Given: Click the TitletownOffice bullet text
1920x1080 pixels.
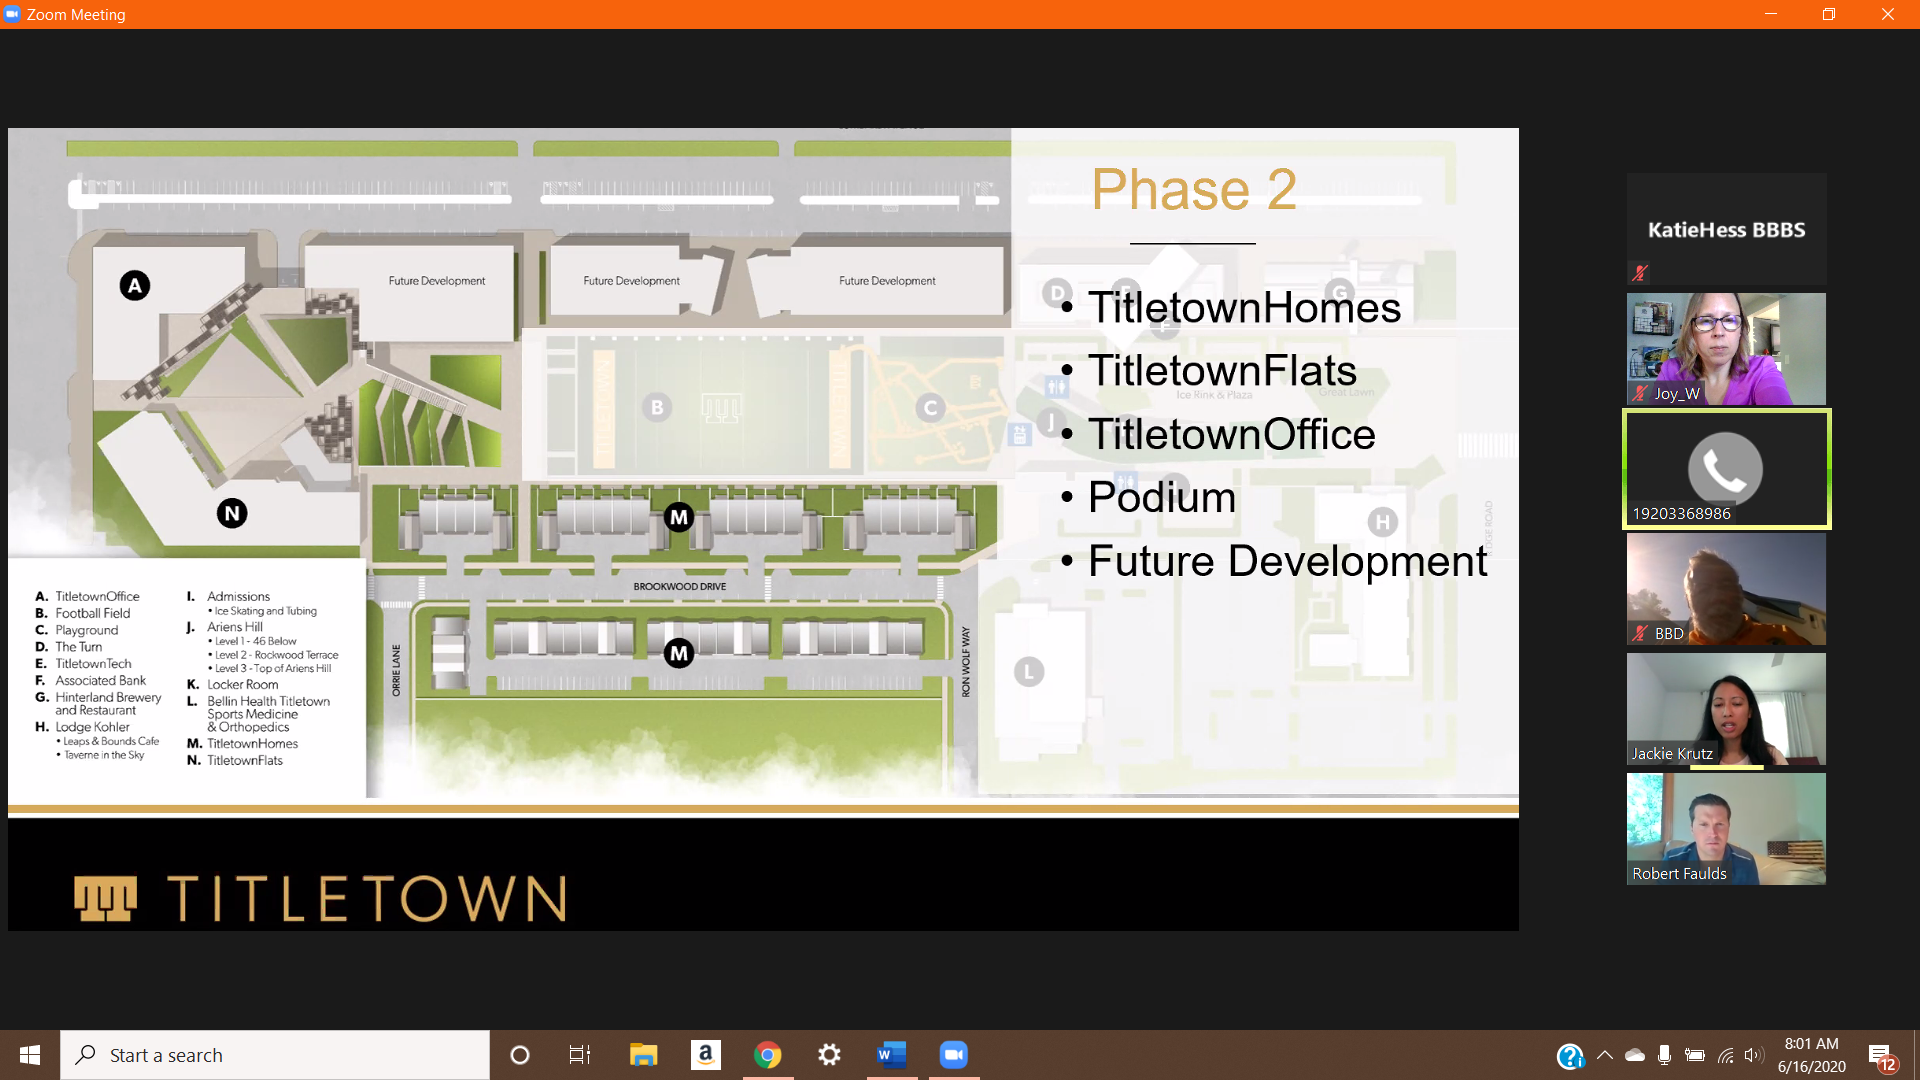Looking at the screenshot, I should click(1232, 434).
